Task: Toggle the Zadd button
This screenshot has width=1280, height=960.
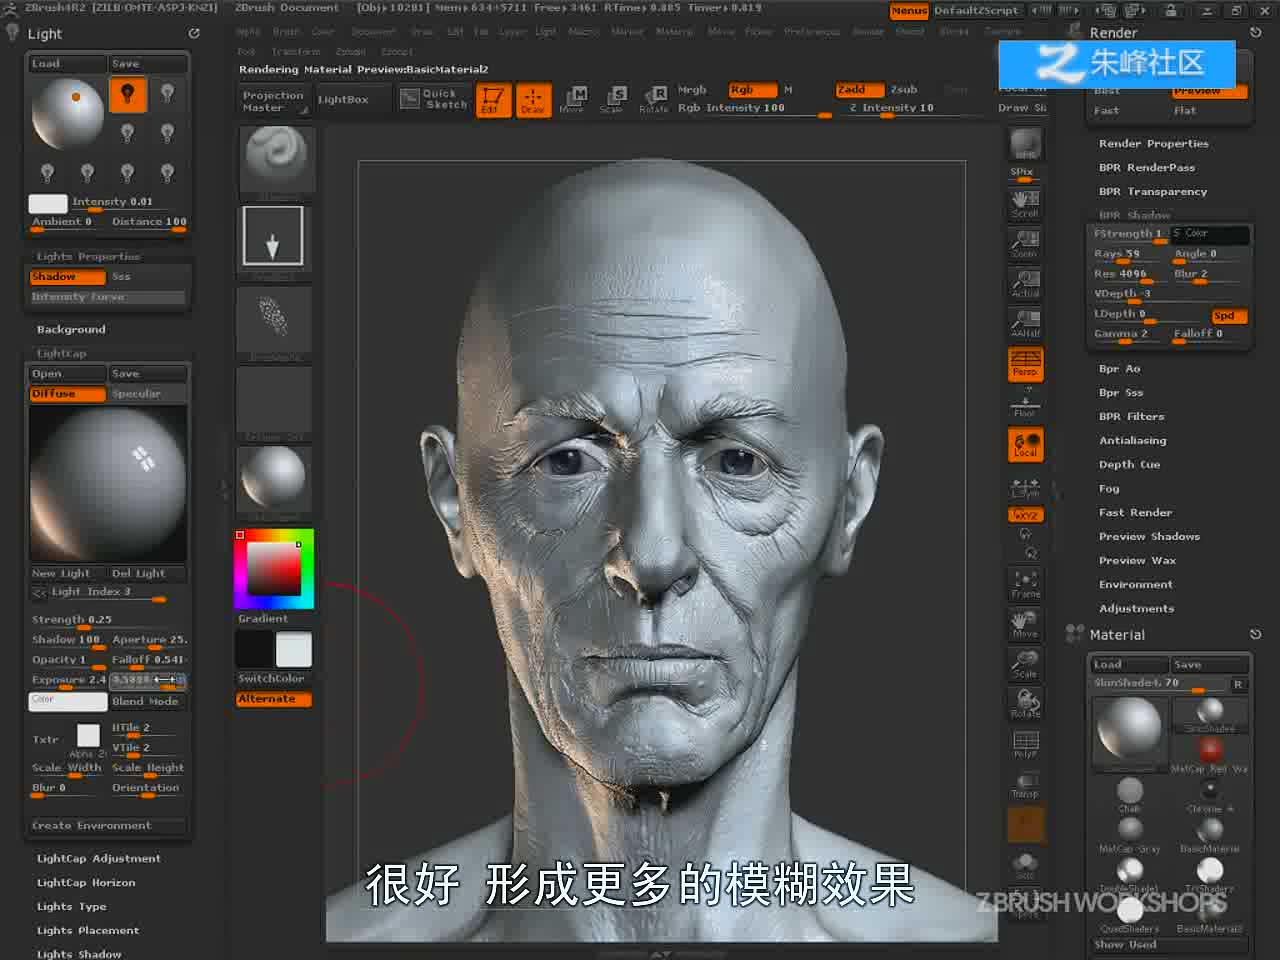Action: point(859,90)
